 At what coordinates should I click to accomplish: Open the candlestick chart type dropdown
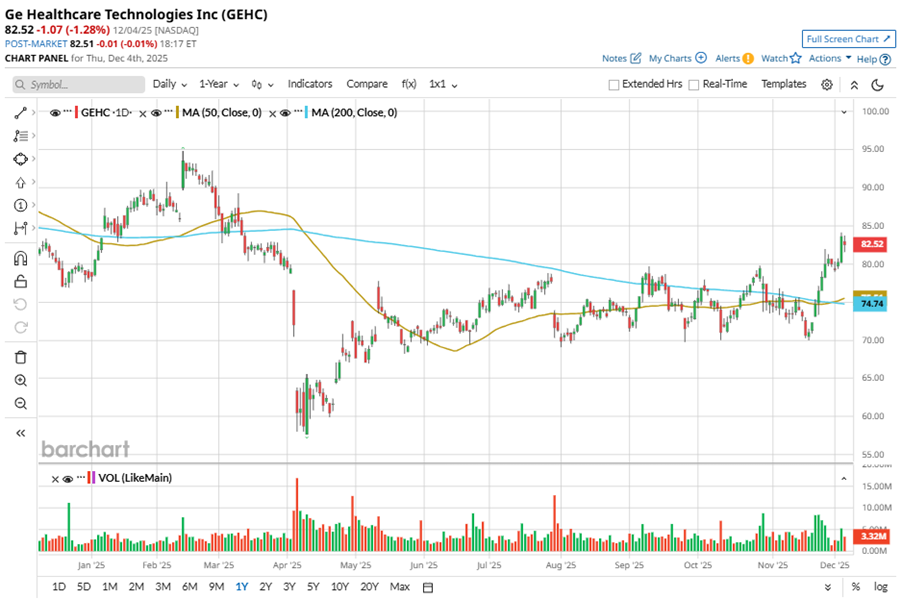[262, 85]
